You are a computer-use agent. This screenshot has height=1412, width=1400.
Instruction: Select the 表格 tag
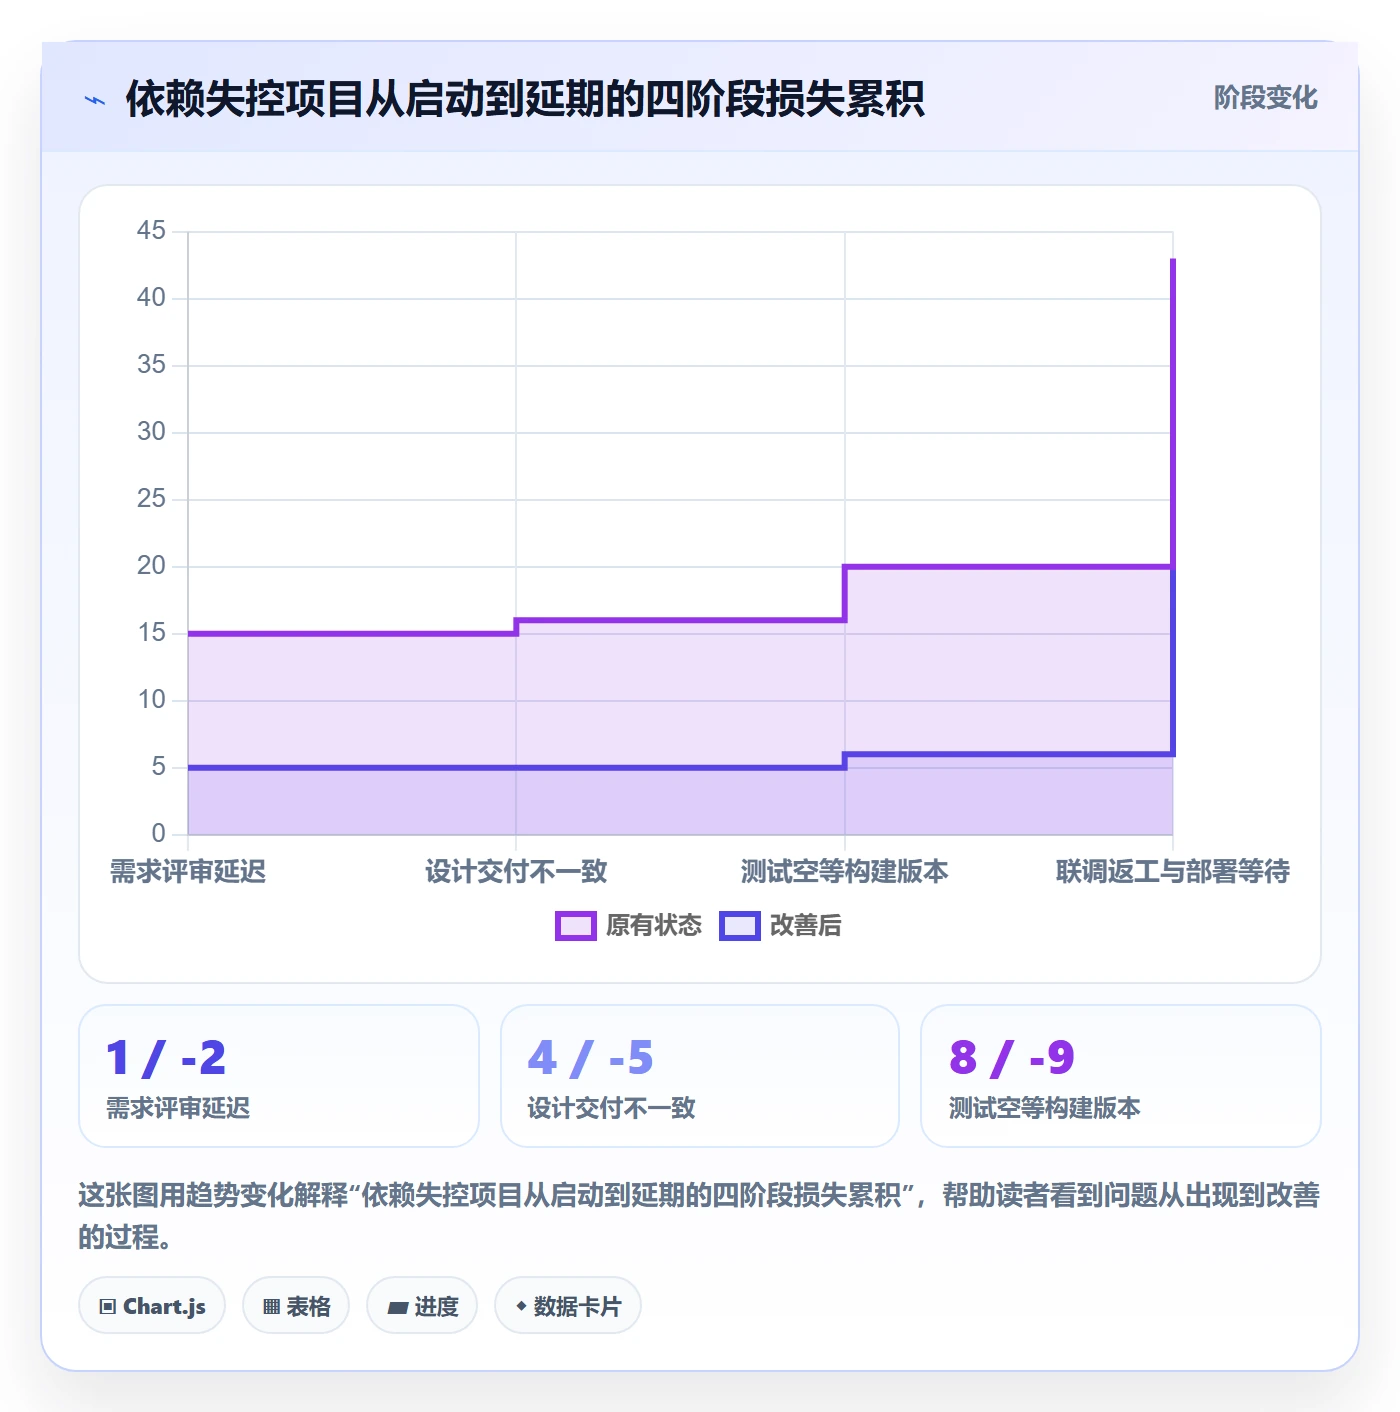pos(296,1306)
